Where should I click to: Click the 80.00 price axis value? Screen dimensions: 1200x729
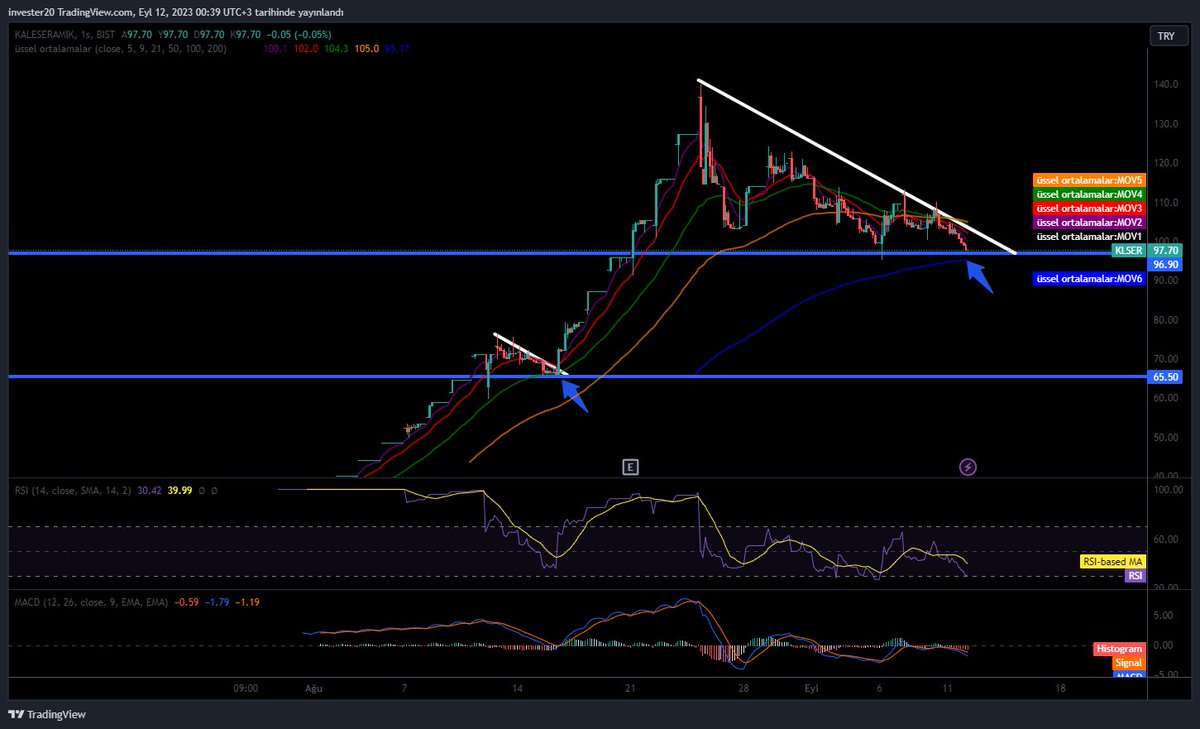point(1166,320)
